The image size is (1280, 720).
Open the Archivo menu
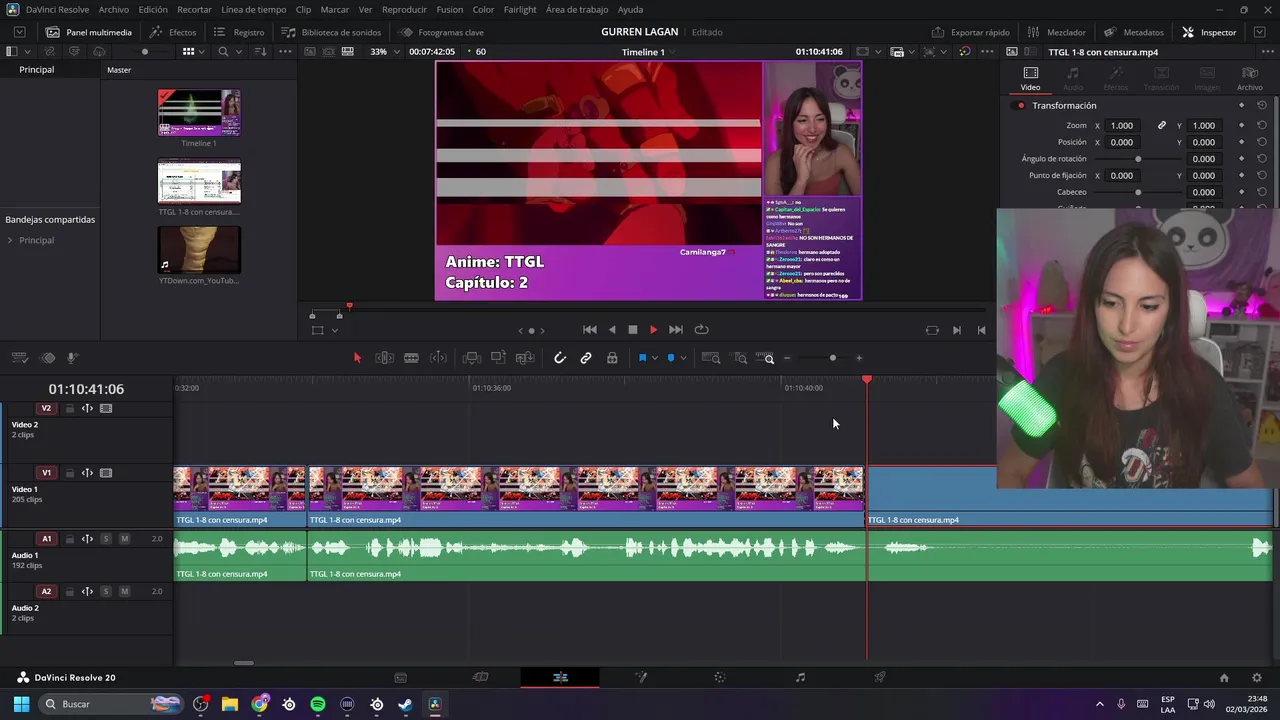(x=113, y=9)
